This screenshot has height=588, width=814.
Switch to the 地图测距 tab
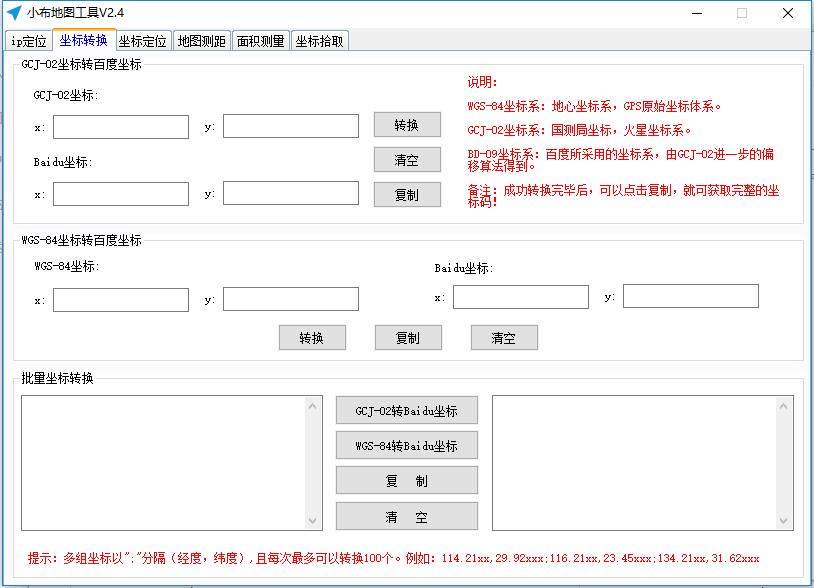(x=202, y=42)
